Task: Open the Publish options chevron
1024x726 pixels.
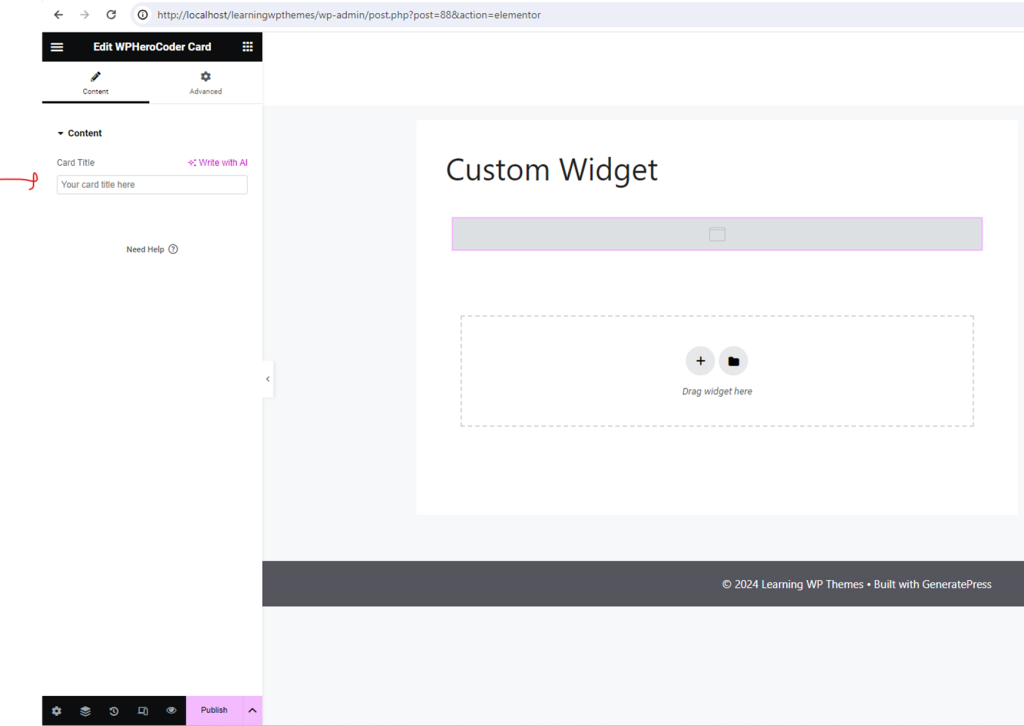Action: point(251,710)
